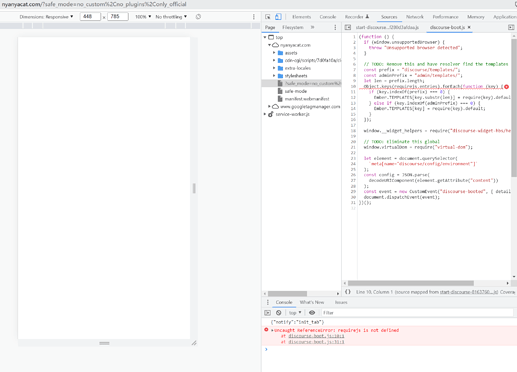Open the Dimensions Responsive dropdown

[x=46, y=17]
